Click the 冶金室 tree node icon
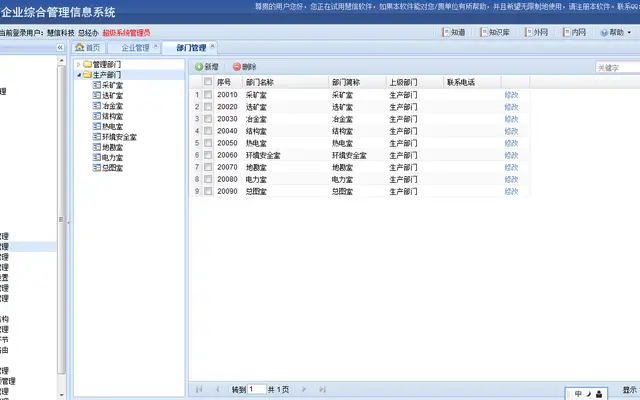640x400 pixels. pyautogui.click(x=97, y=106)
